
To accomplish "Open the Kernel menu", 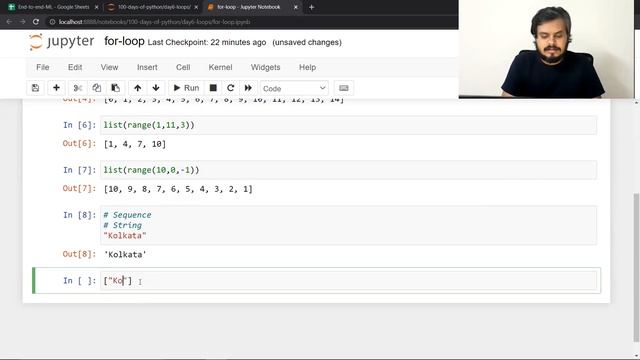I will (x=220, y=67).
